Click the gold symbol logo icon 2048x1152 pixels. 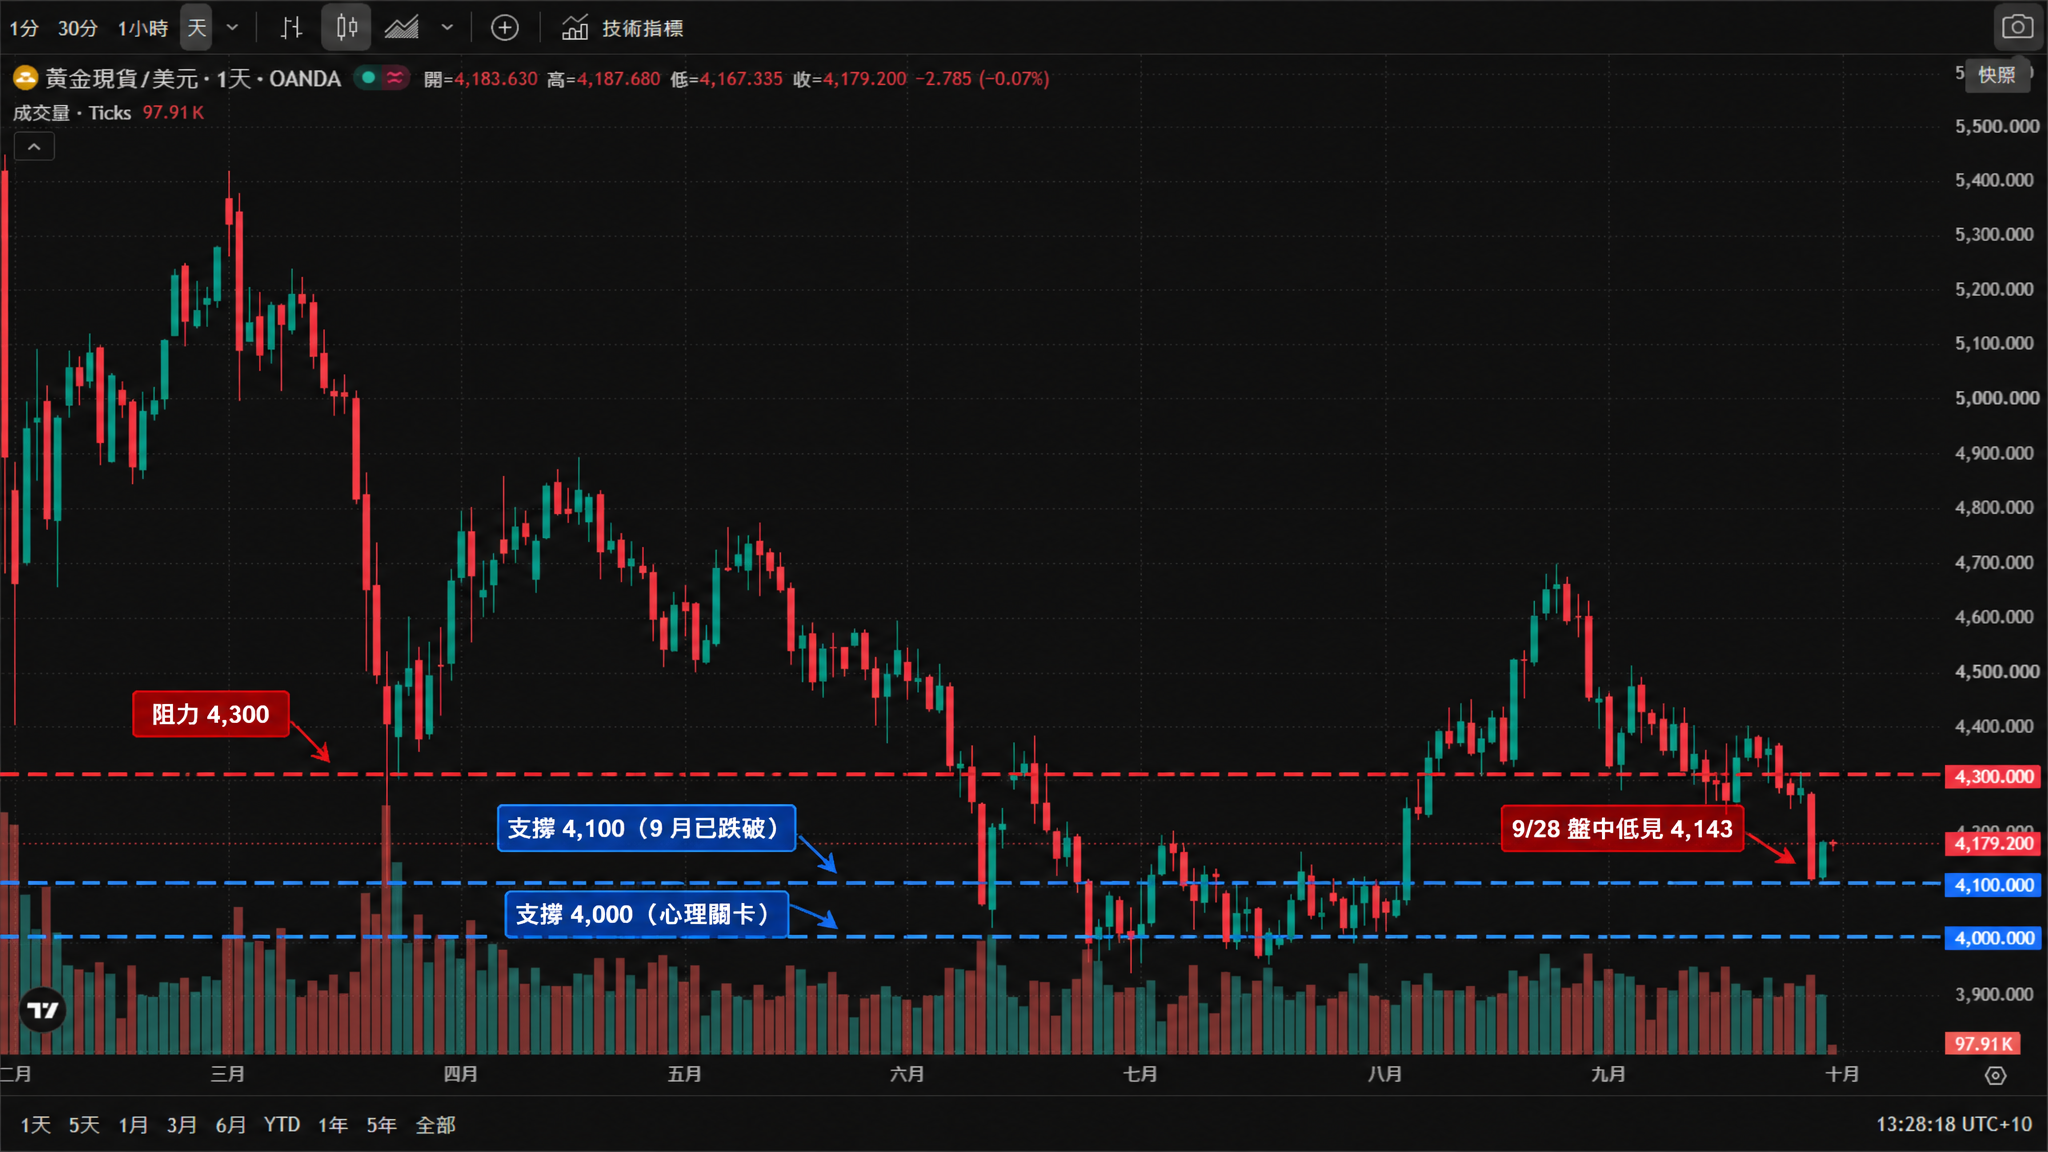point(25,78)
